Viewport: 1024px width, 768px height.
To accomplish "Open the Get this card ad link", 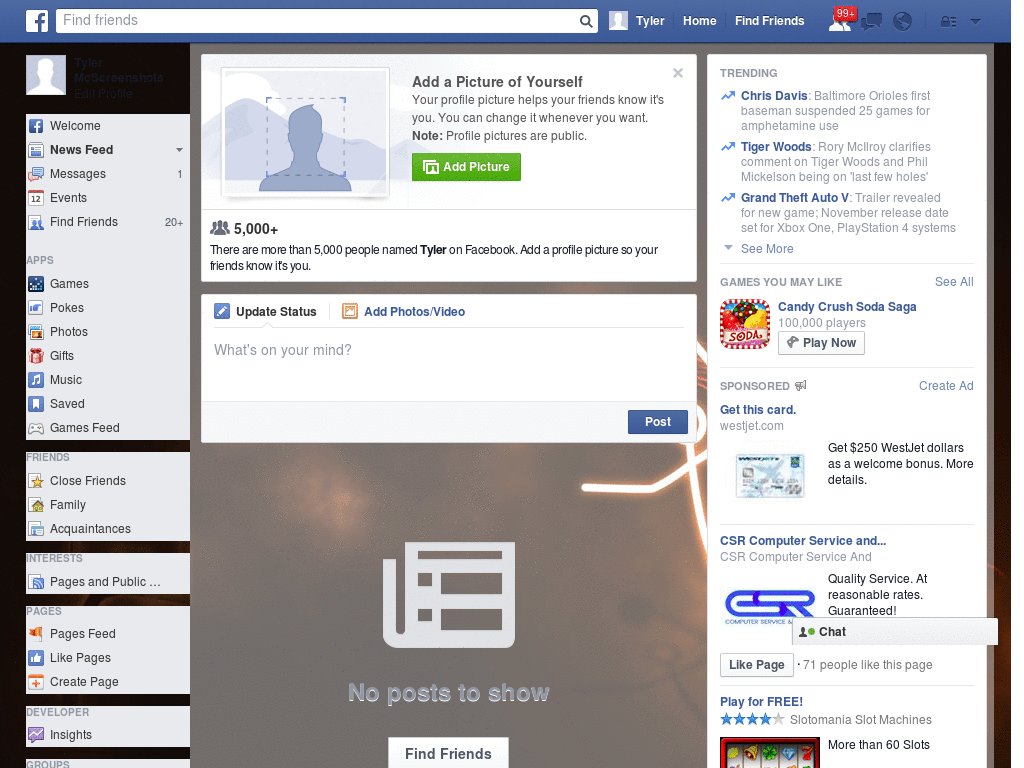I will tap(758, 410).
